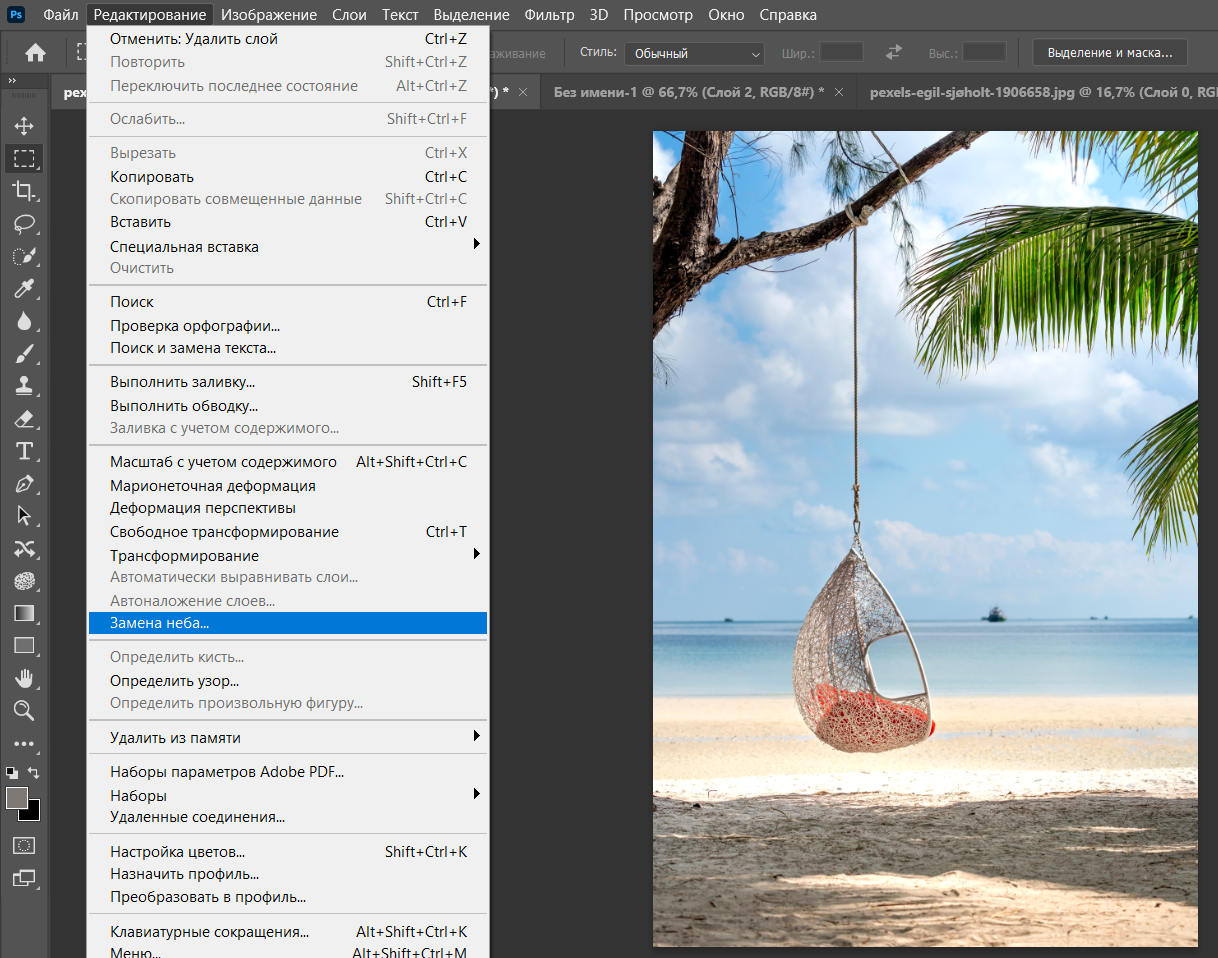Toggle Quick Mask mode in toolbar
Image resolution: width=1218 pixels, height=958 pixels.
tap(24, 845)
